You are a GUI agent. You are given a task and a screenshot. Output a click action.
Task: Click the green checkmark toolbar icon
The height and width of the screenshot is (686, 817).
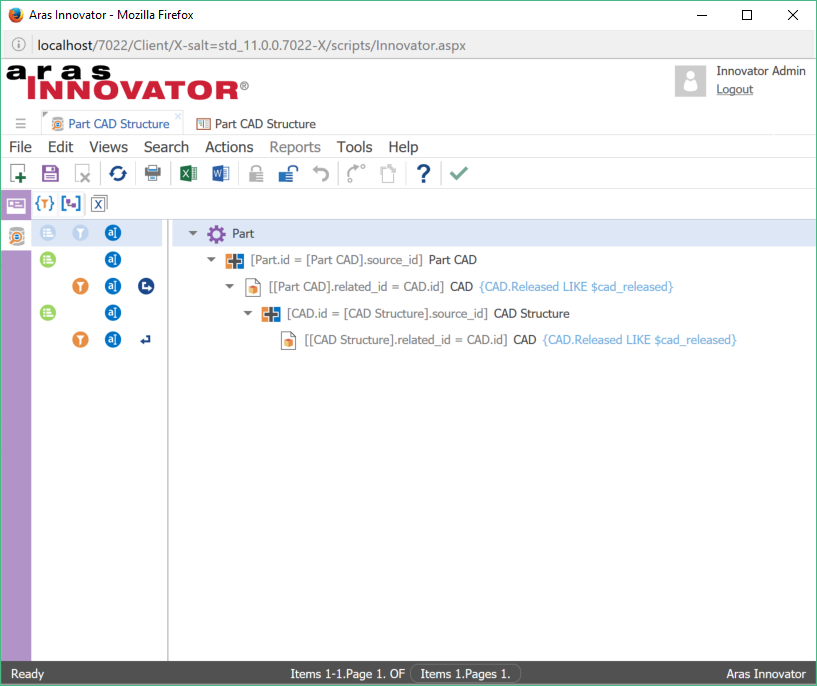pos(458,174)
